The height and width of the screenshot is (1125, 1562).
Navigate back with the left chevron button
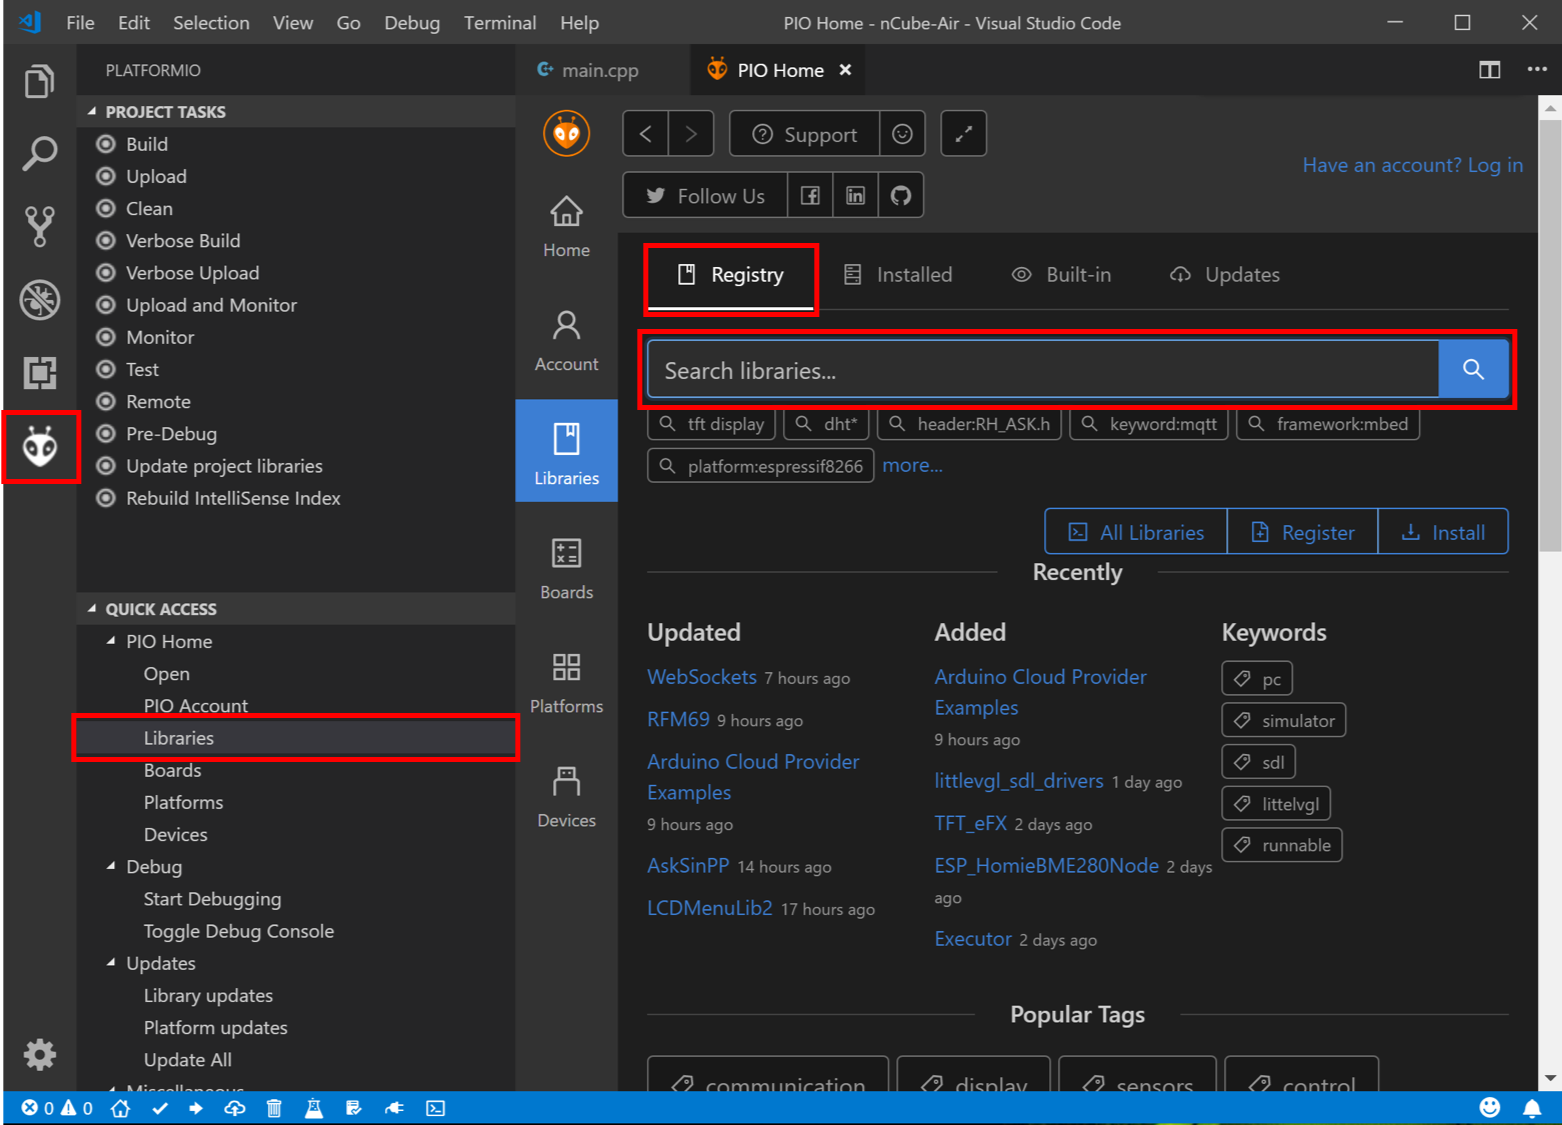(x=646, y=134)
